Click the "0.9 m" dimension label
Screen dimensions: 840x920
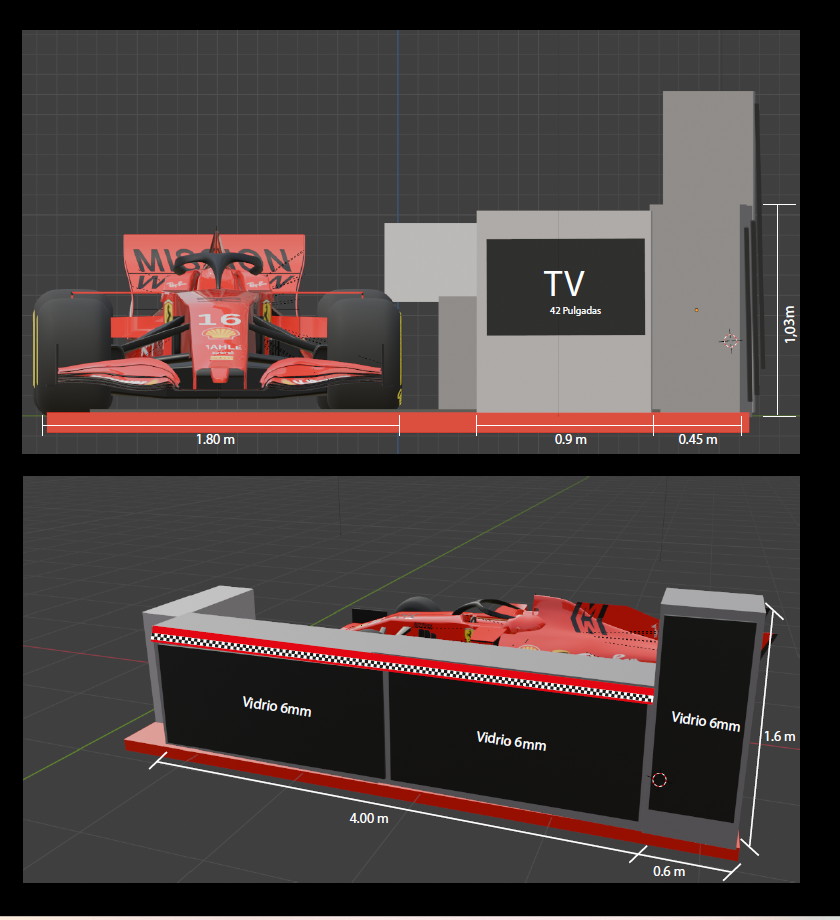tap(571, 439)
